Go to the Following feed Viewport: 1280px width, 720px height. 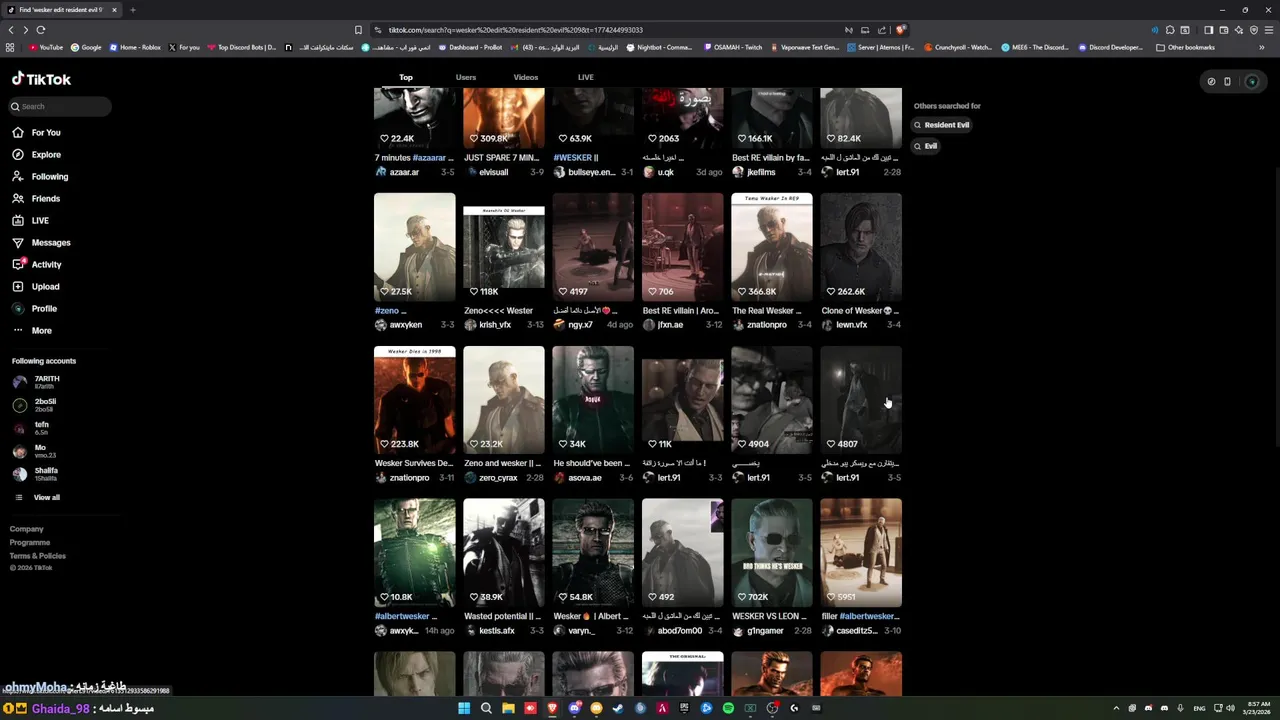[41, 176]
